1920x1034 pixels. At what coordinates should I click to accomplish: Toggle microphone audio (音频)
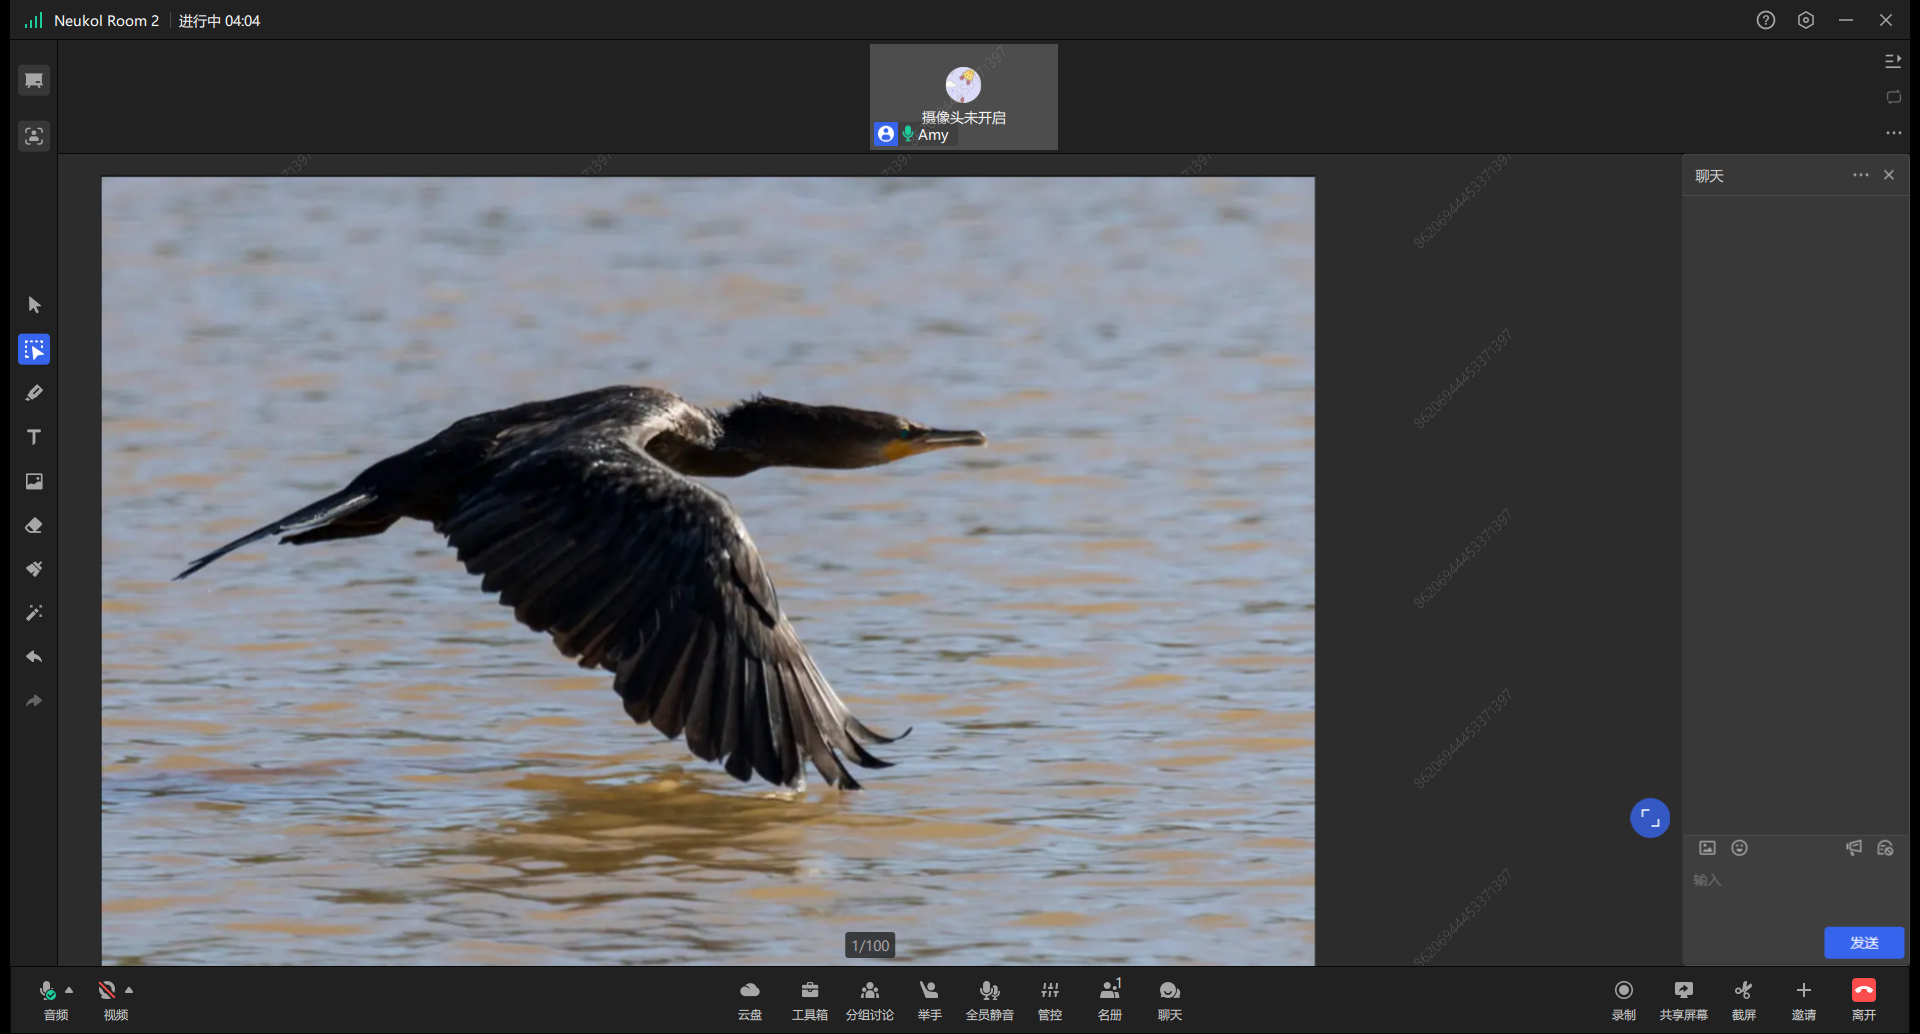tap(49, 999)
